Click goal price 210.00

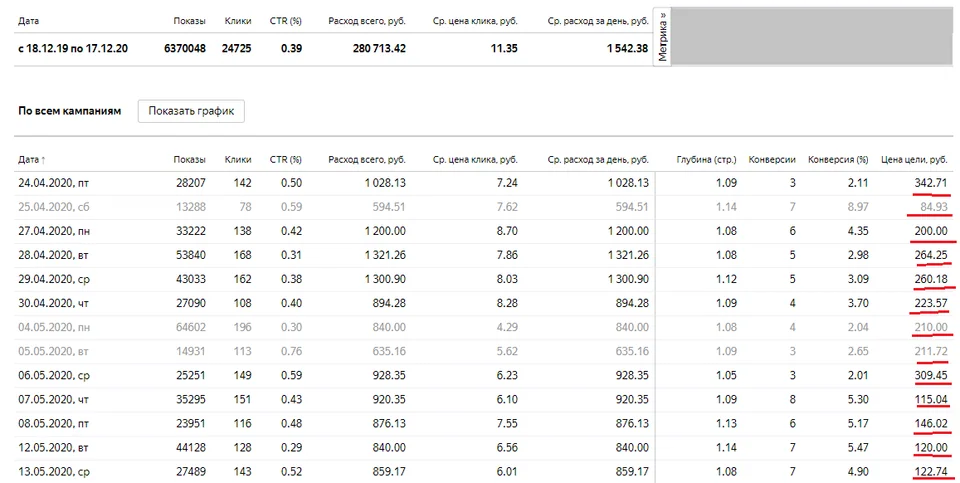pyautogui.click(x=931, y=328)
